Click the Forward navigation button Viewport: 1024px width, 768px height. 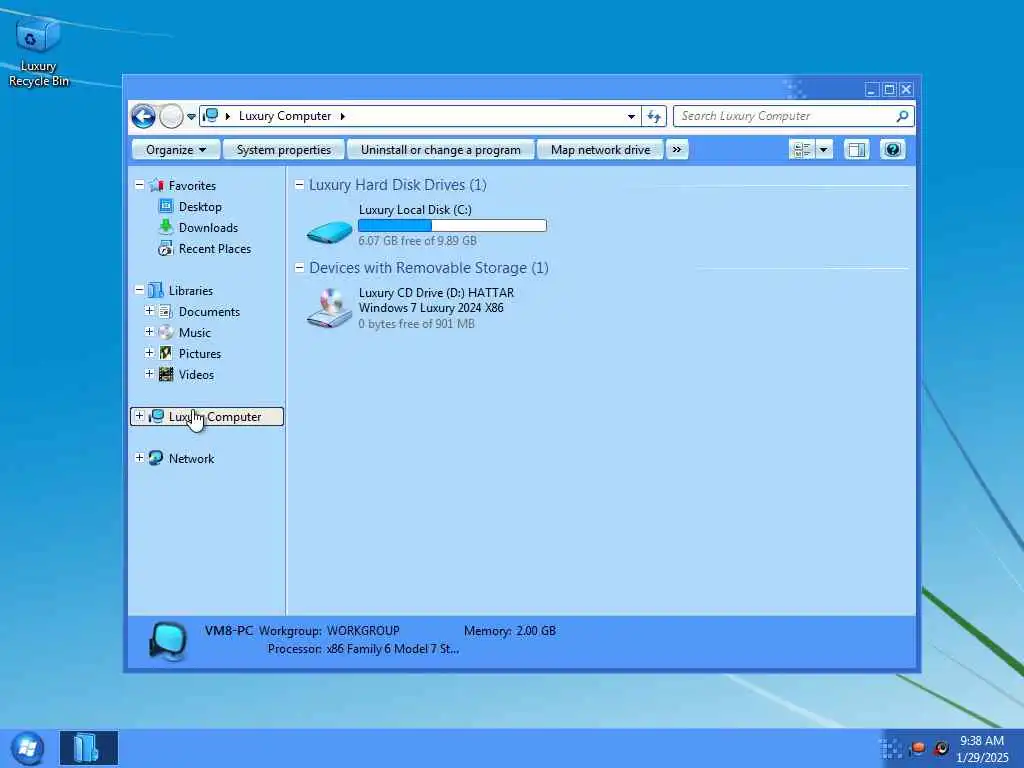click(171, 116)
